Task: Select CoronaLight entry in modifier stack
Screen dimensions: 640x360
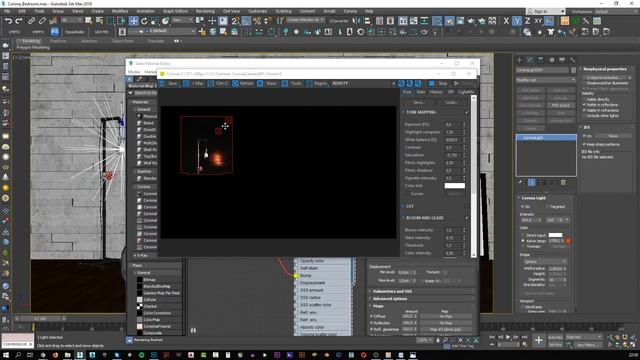Action: coord(546,138)
